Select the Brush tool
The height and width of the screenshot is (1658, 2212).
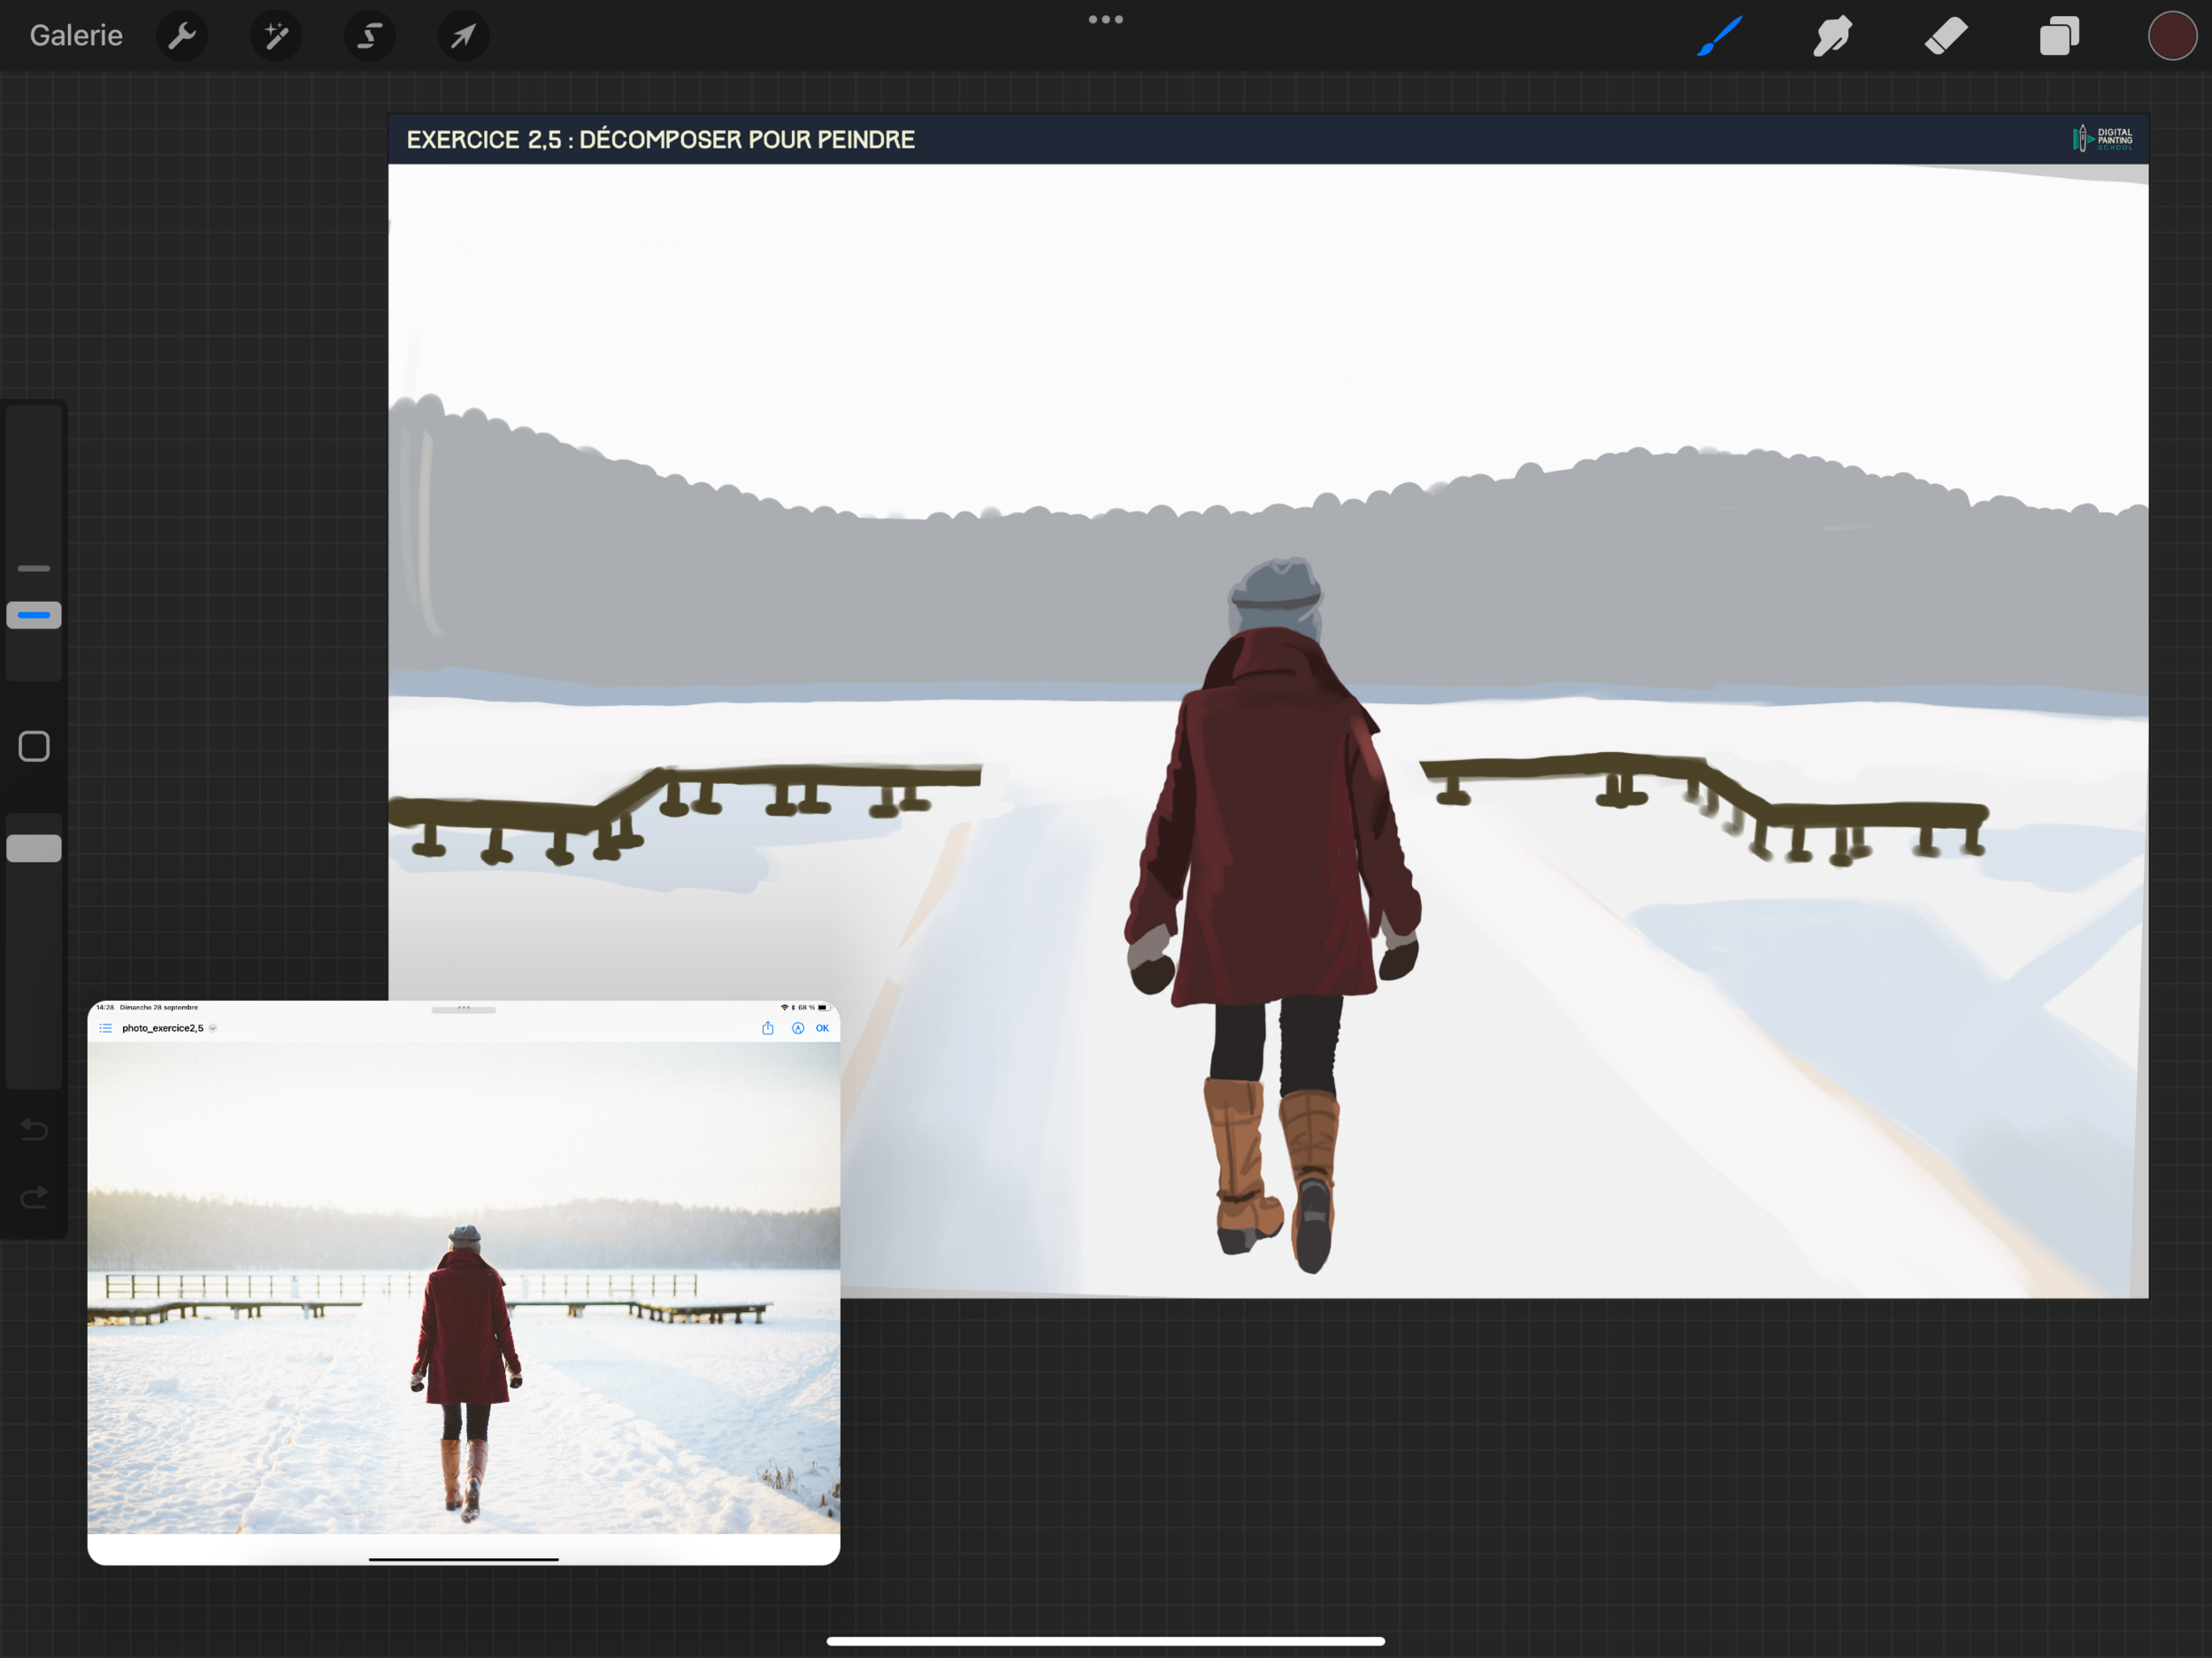tap(1720, 37)
